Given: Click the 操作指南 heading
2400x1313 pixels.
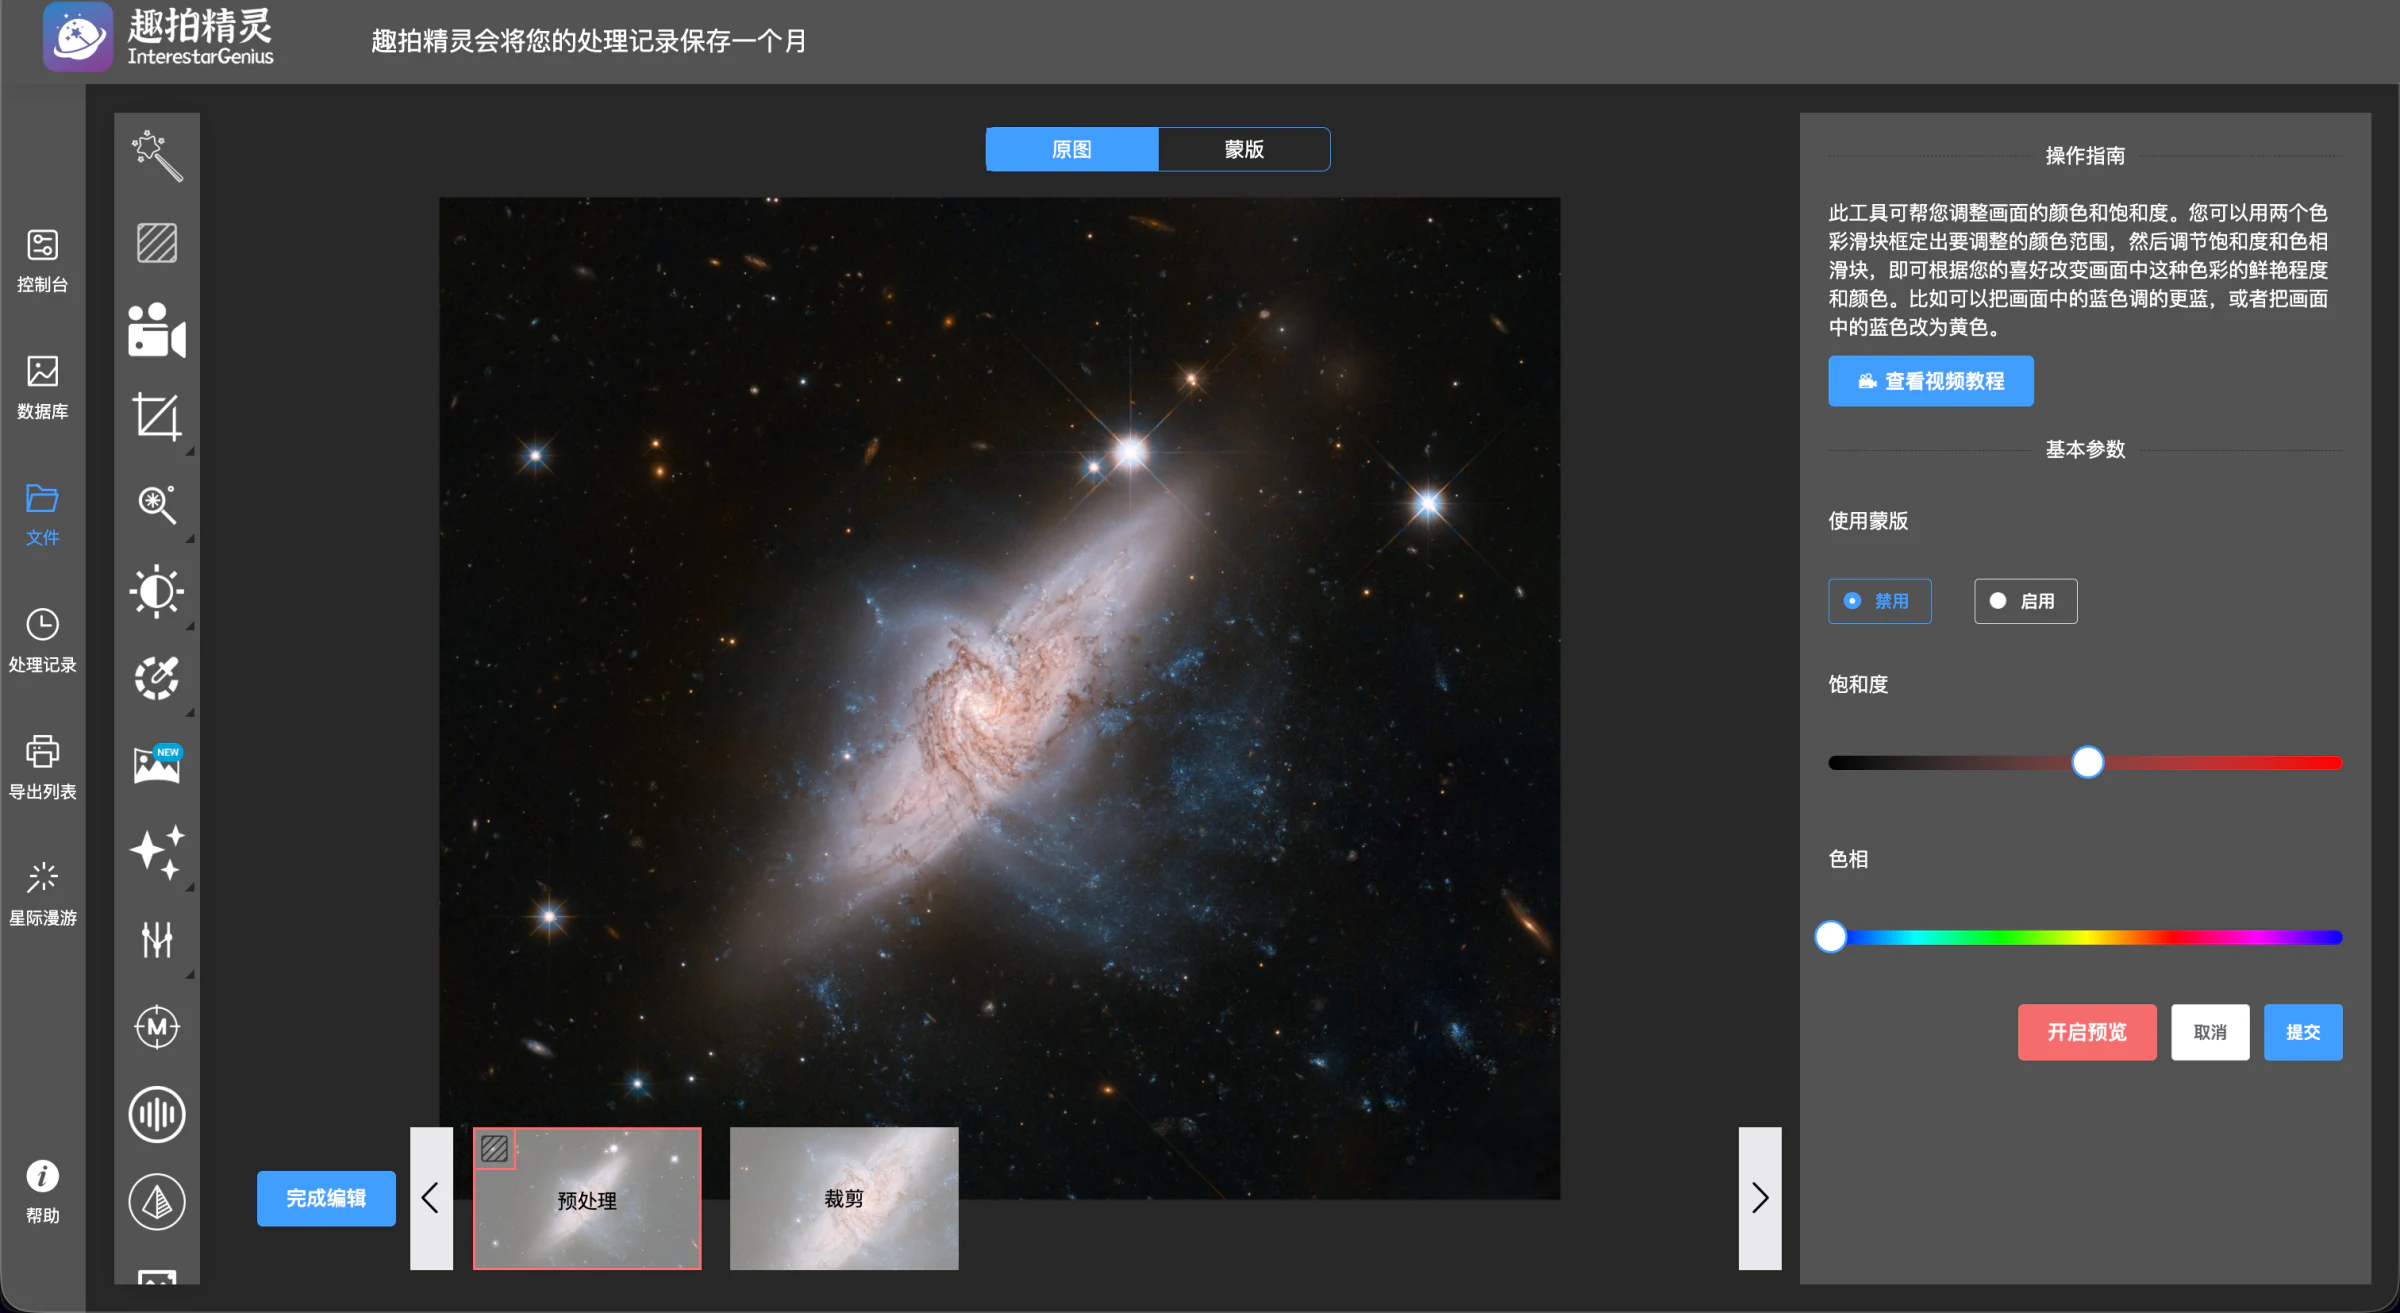Looking at the screenshot, I should click(x=2085, y=156).
